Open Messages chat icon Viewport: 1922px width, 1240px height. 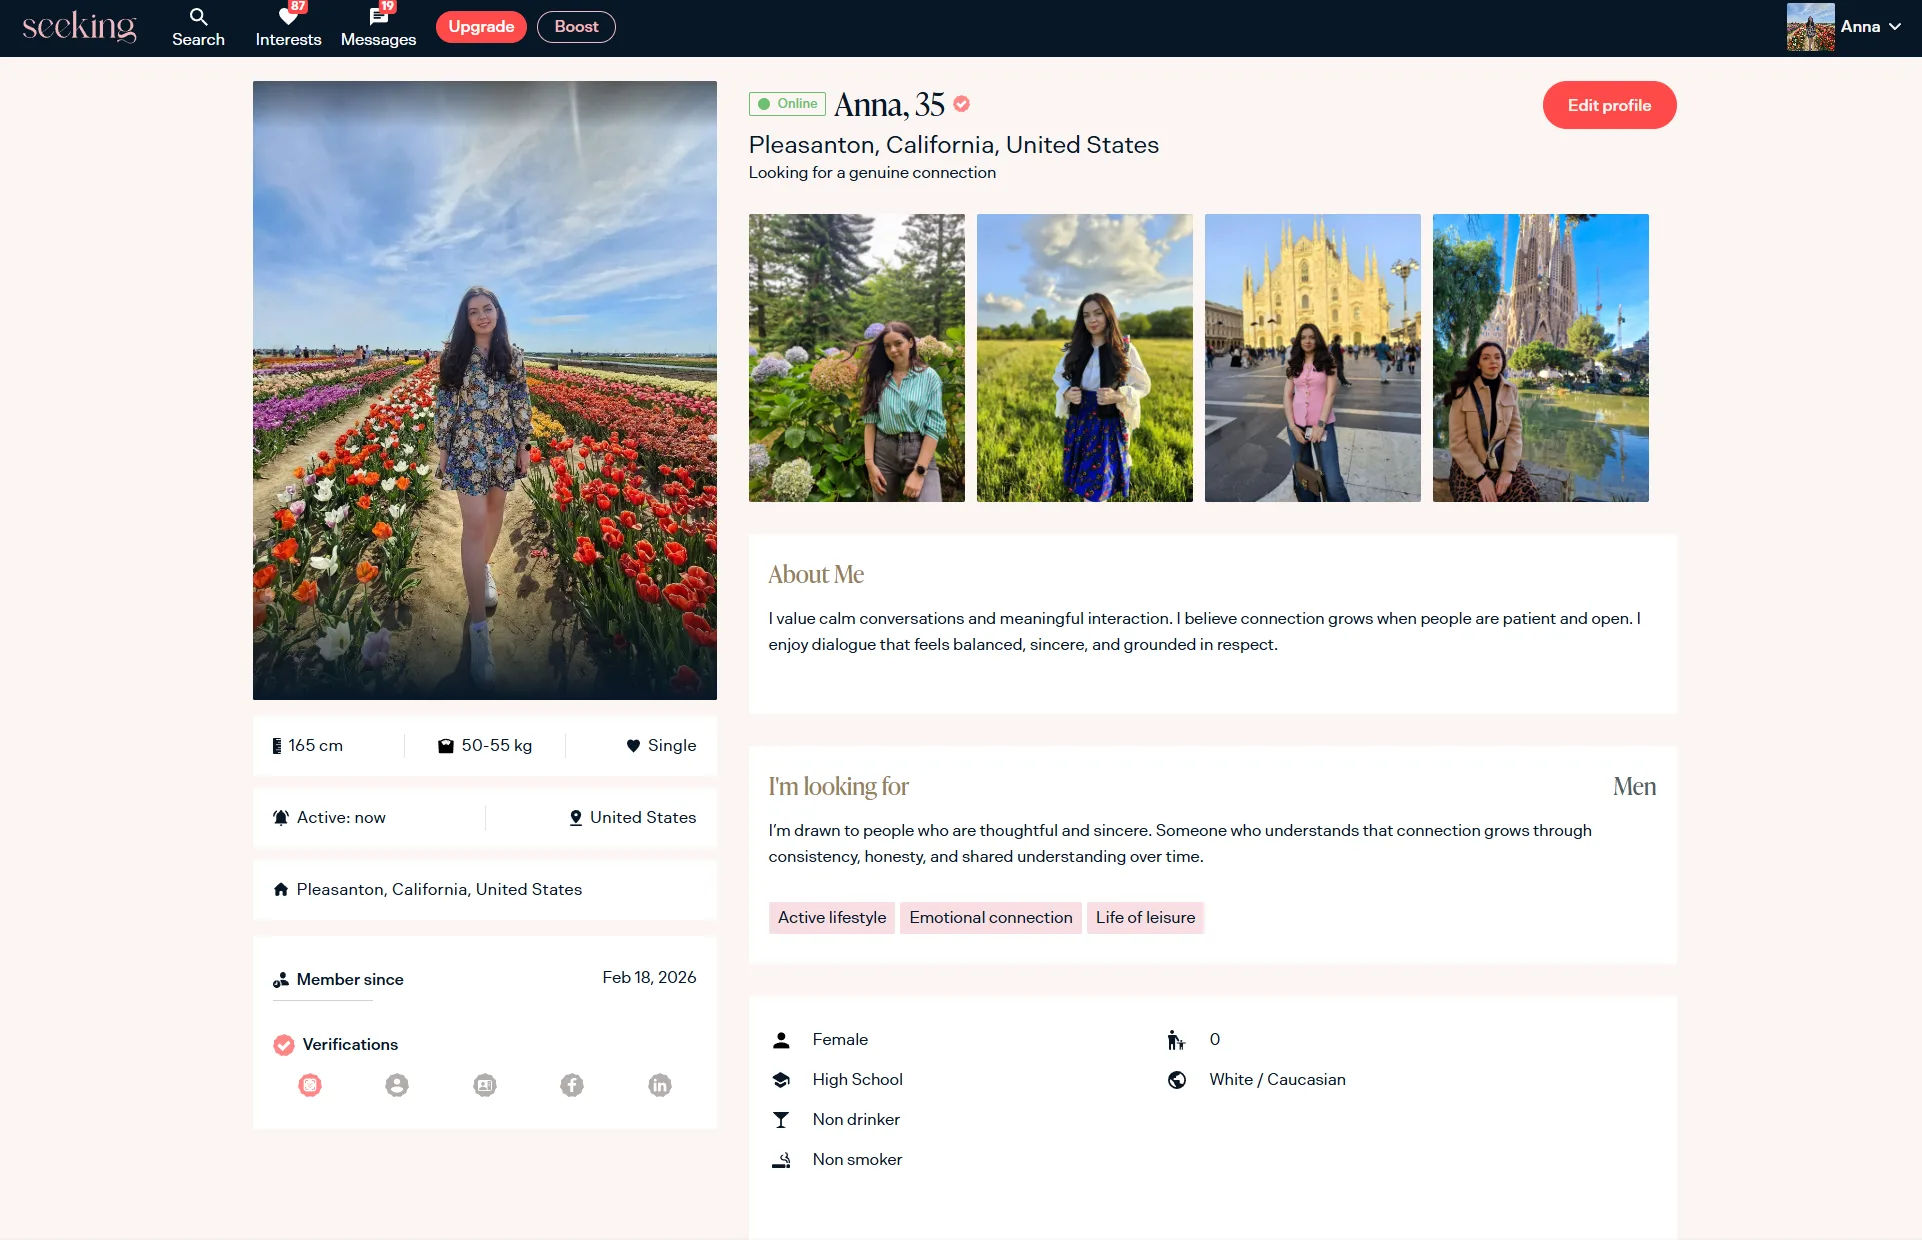(378, 17)
